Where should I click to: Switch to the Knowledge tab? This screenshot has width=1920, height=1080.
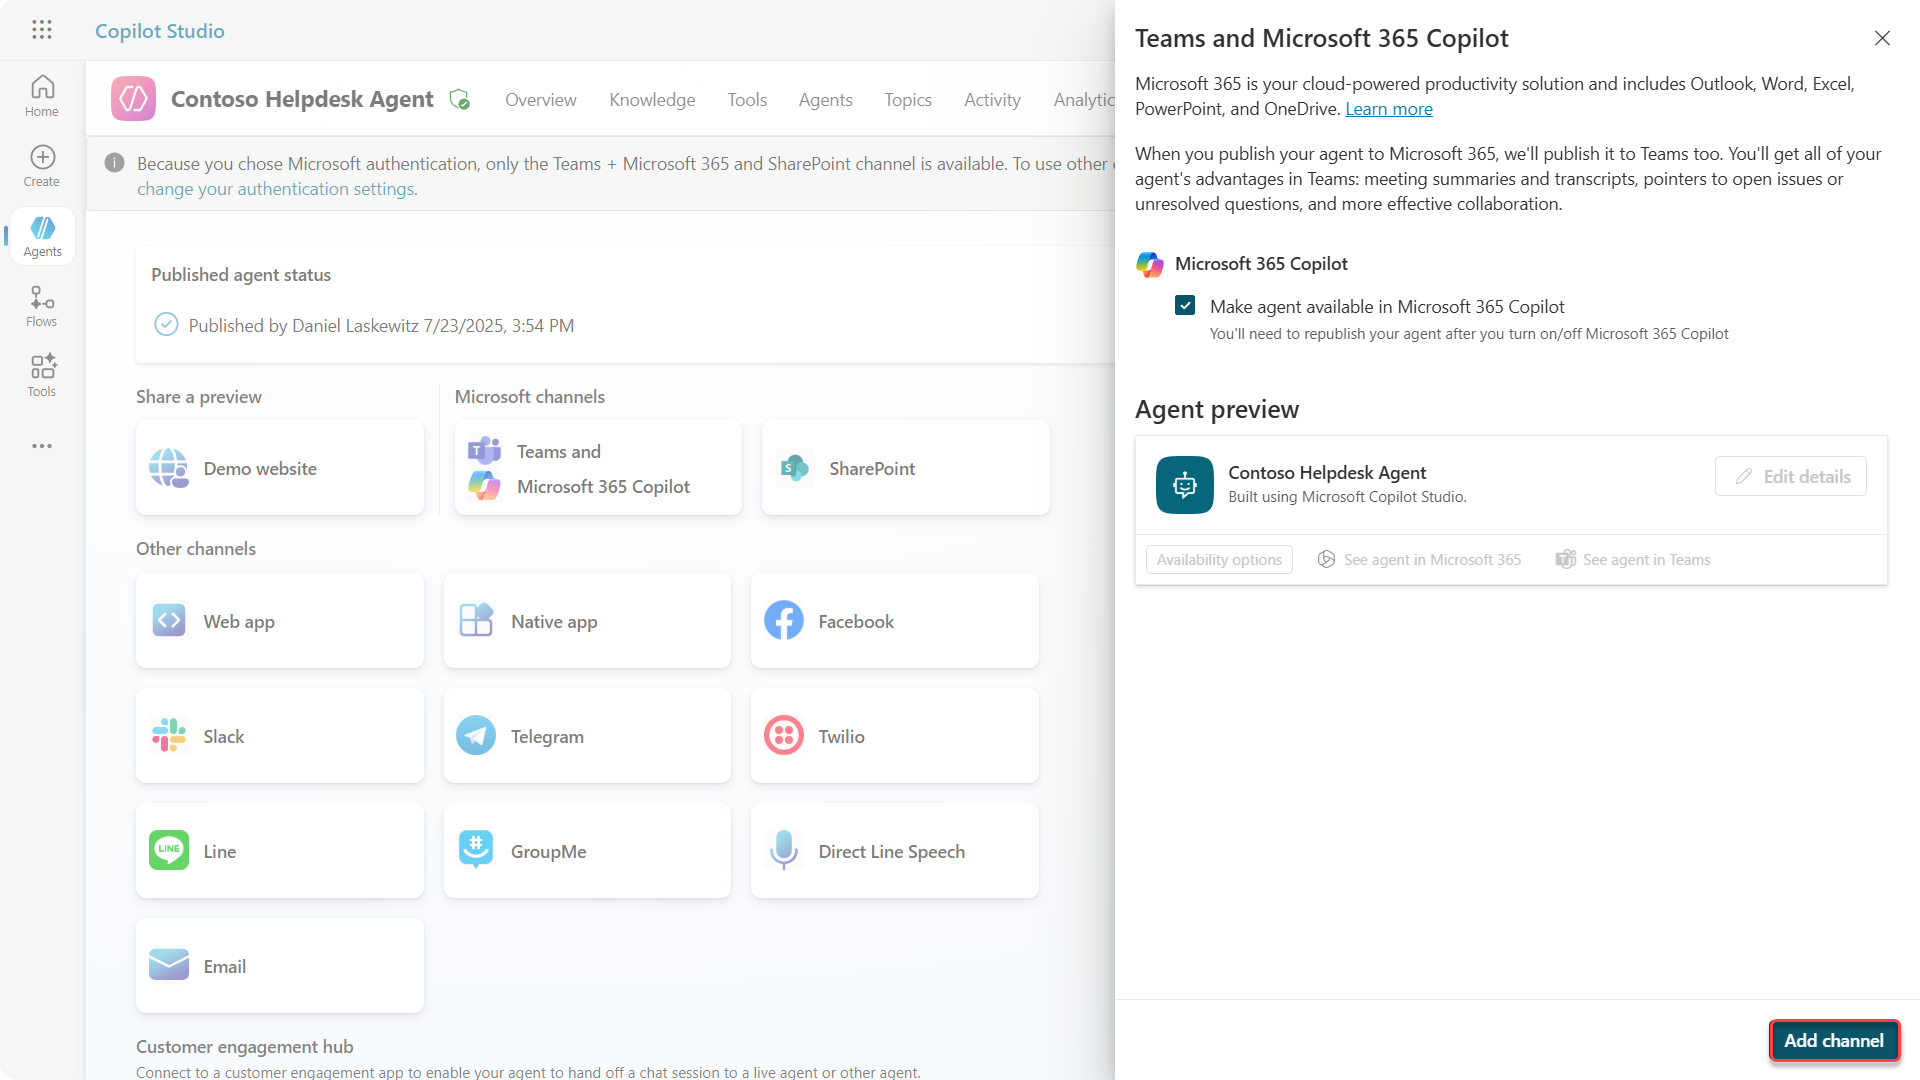tap(652, 100)
